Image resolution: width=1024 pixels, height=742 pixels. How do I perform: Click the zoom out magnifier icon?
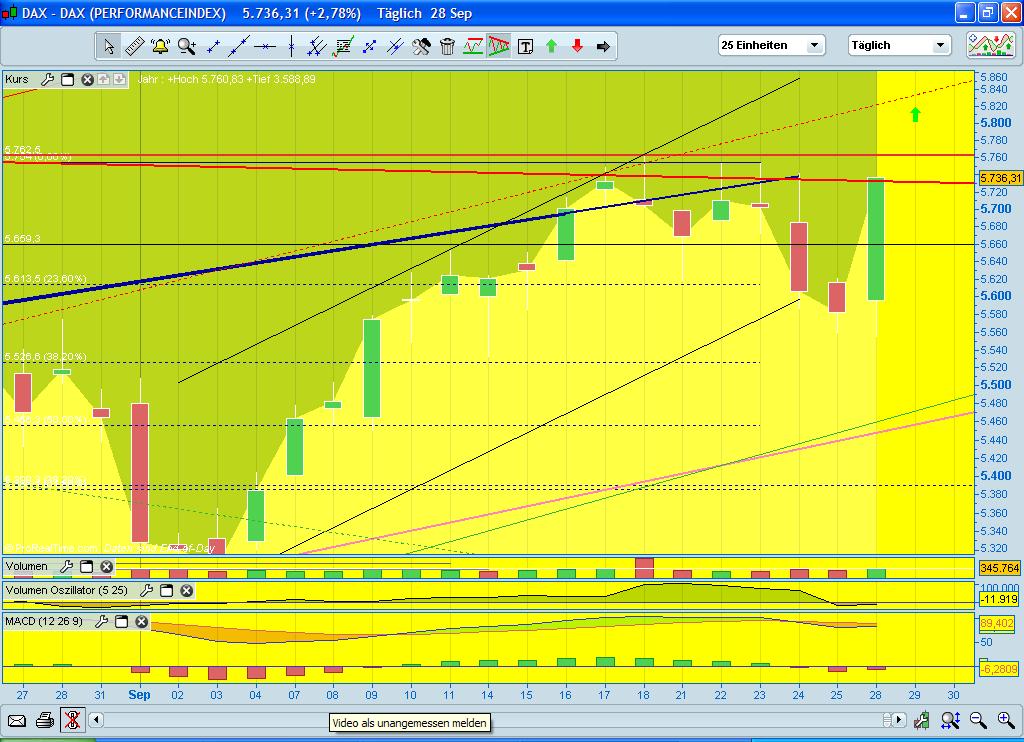coord(978,720)
